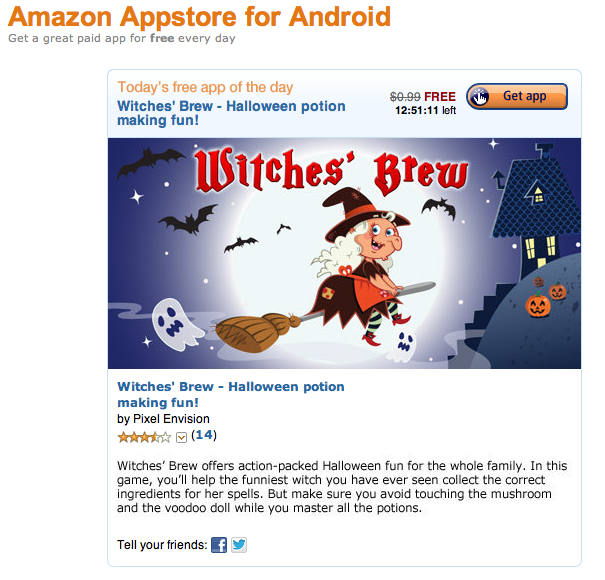Select the by Pixel Envision developer text
The height and width of the screenshot is (580, 605).
click(x=163, y=419)
